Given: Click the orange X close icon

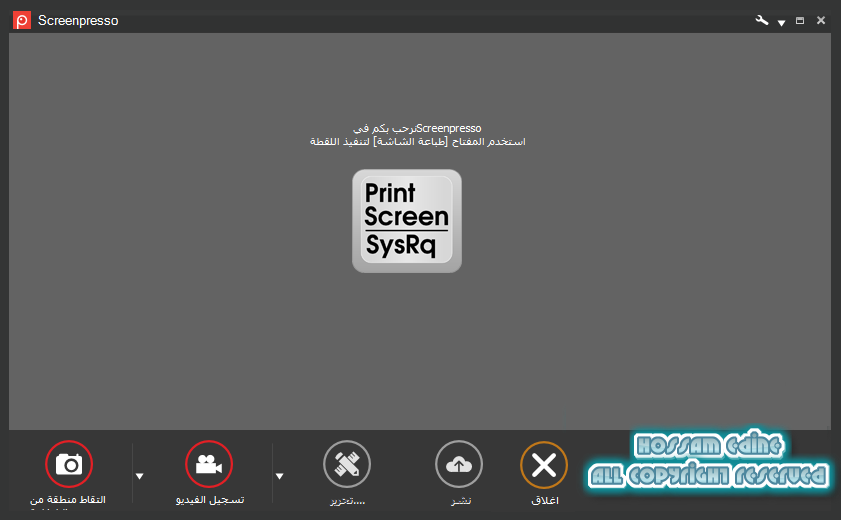Looking at the screenshot, I should tap(544, 465).
